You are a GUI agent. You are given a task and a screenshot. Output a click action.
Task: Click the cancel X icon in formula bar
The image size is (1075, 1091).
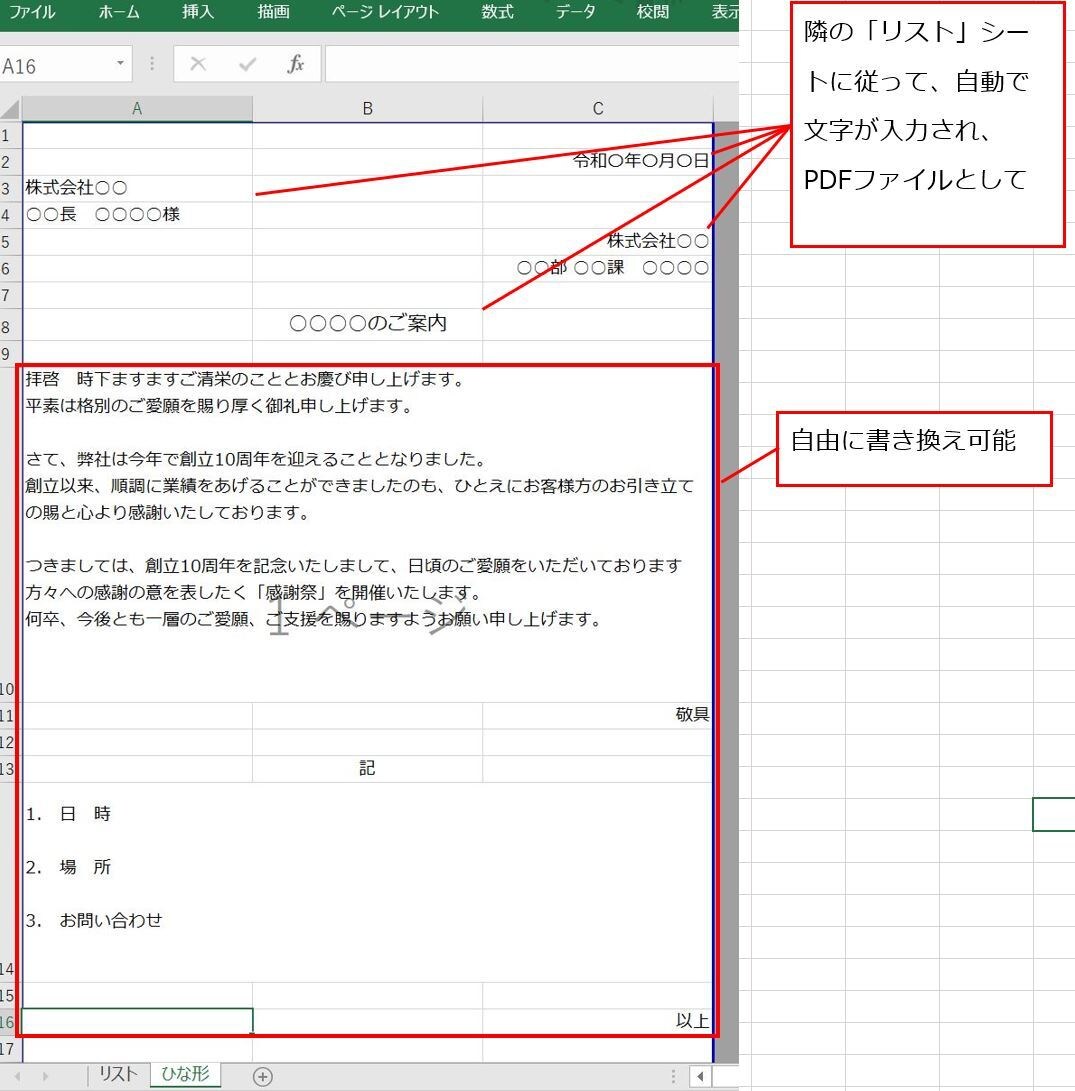click(x=198, y=64)
